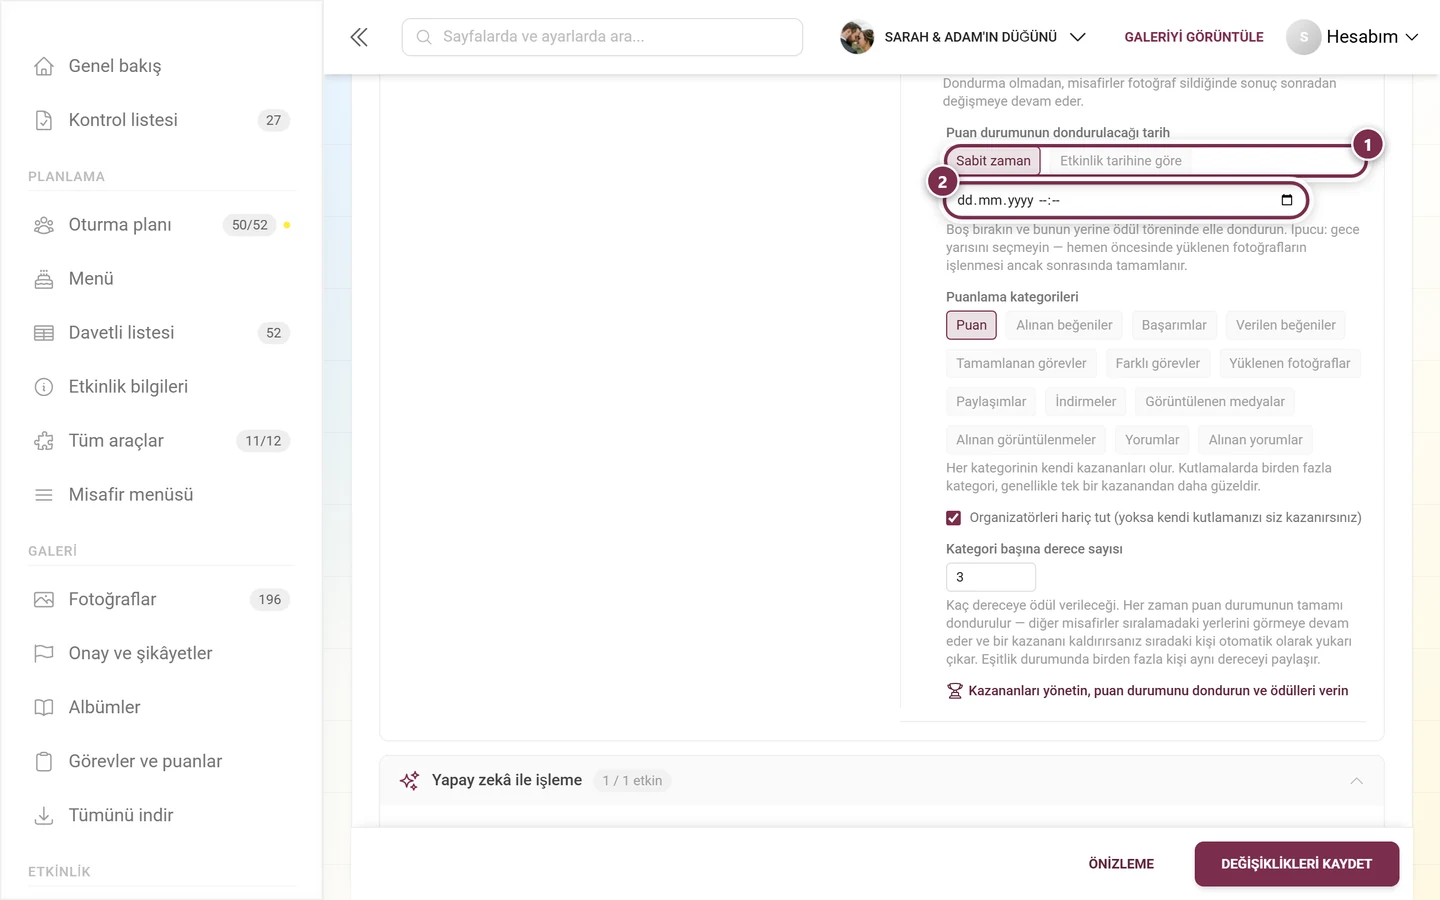This screenshot has width=1440, height=900.
Task: Open Kazananları yönetin, puan durumunu dondurun link
Action: tap(1148, 691)
